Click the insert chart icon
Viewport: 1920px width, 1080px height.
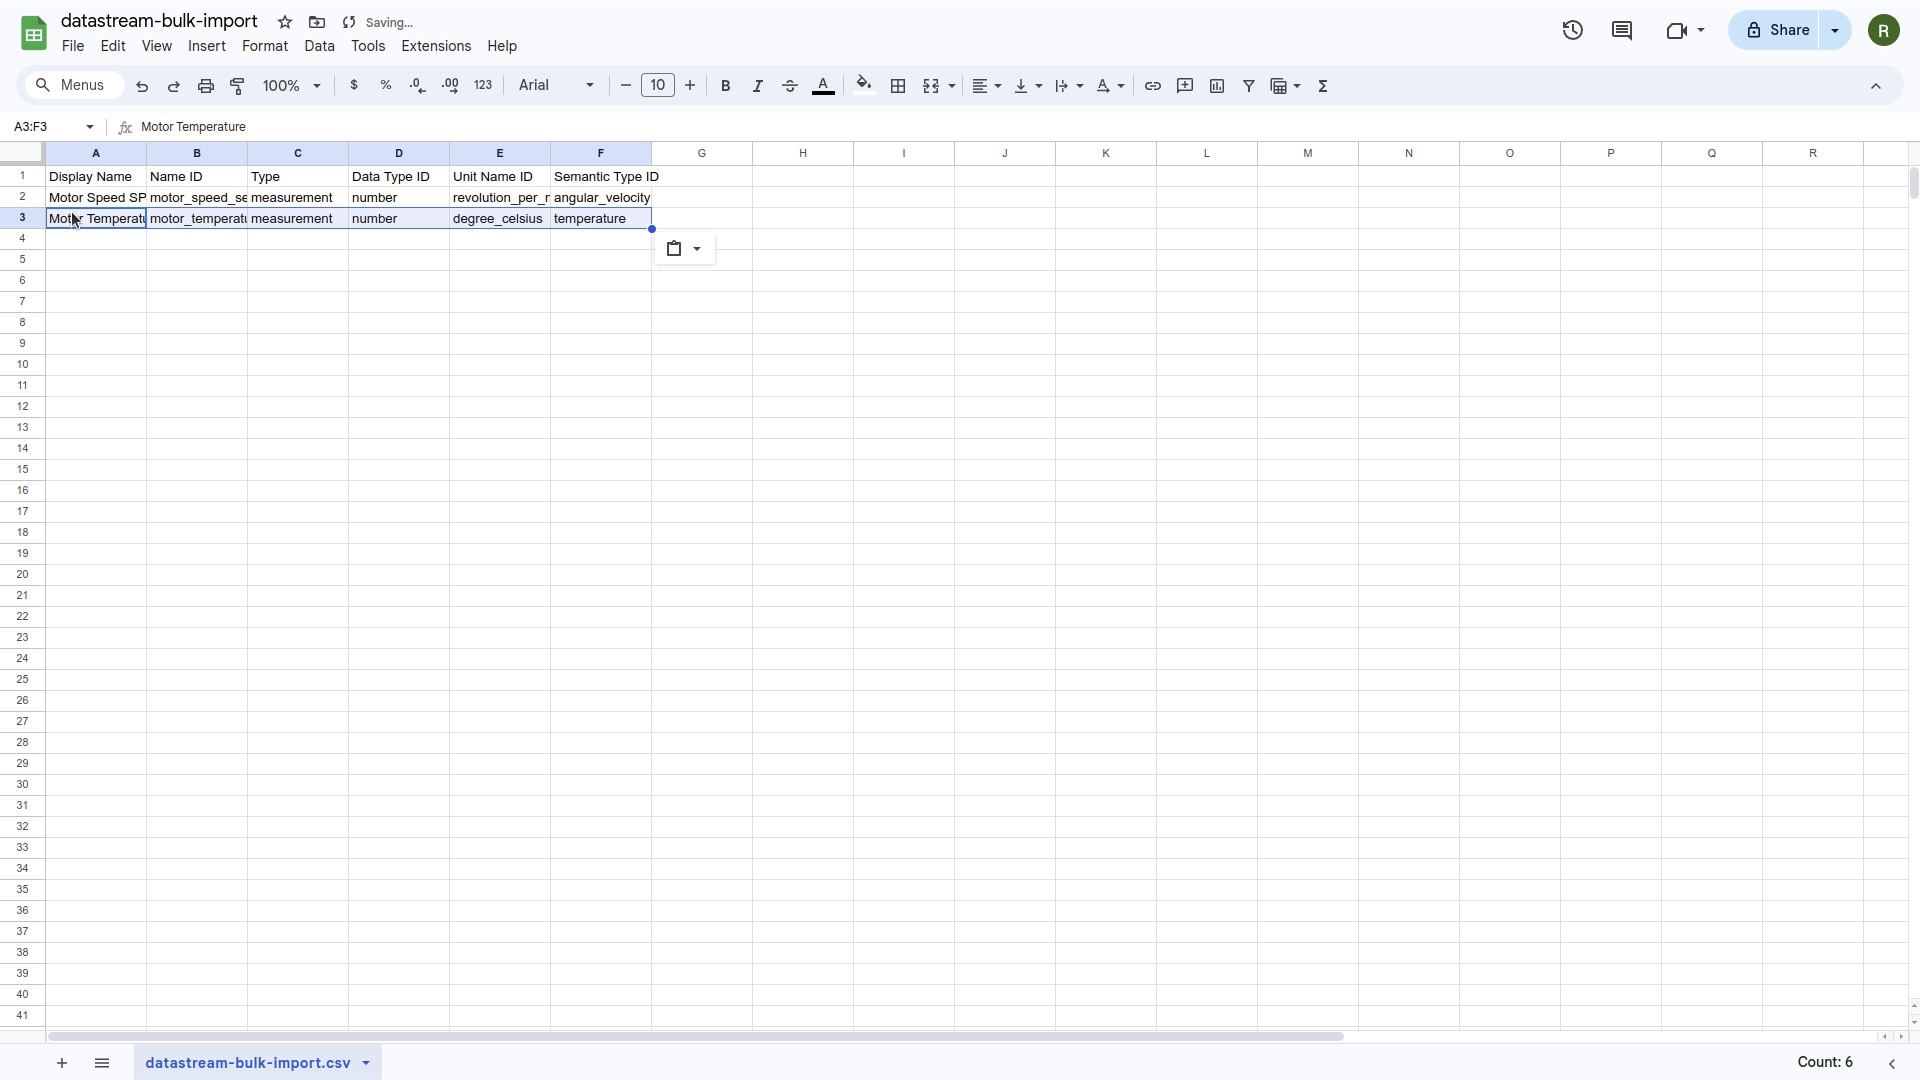[1217, 86]
